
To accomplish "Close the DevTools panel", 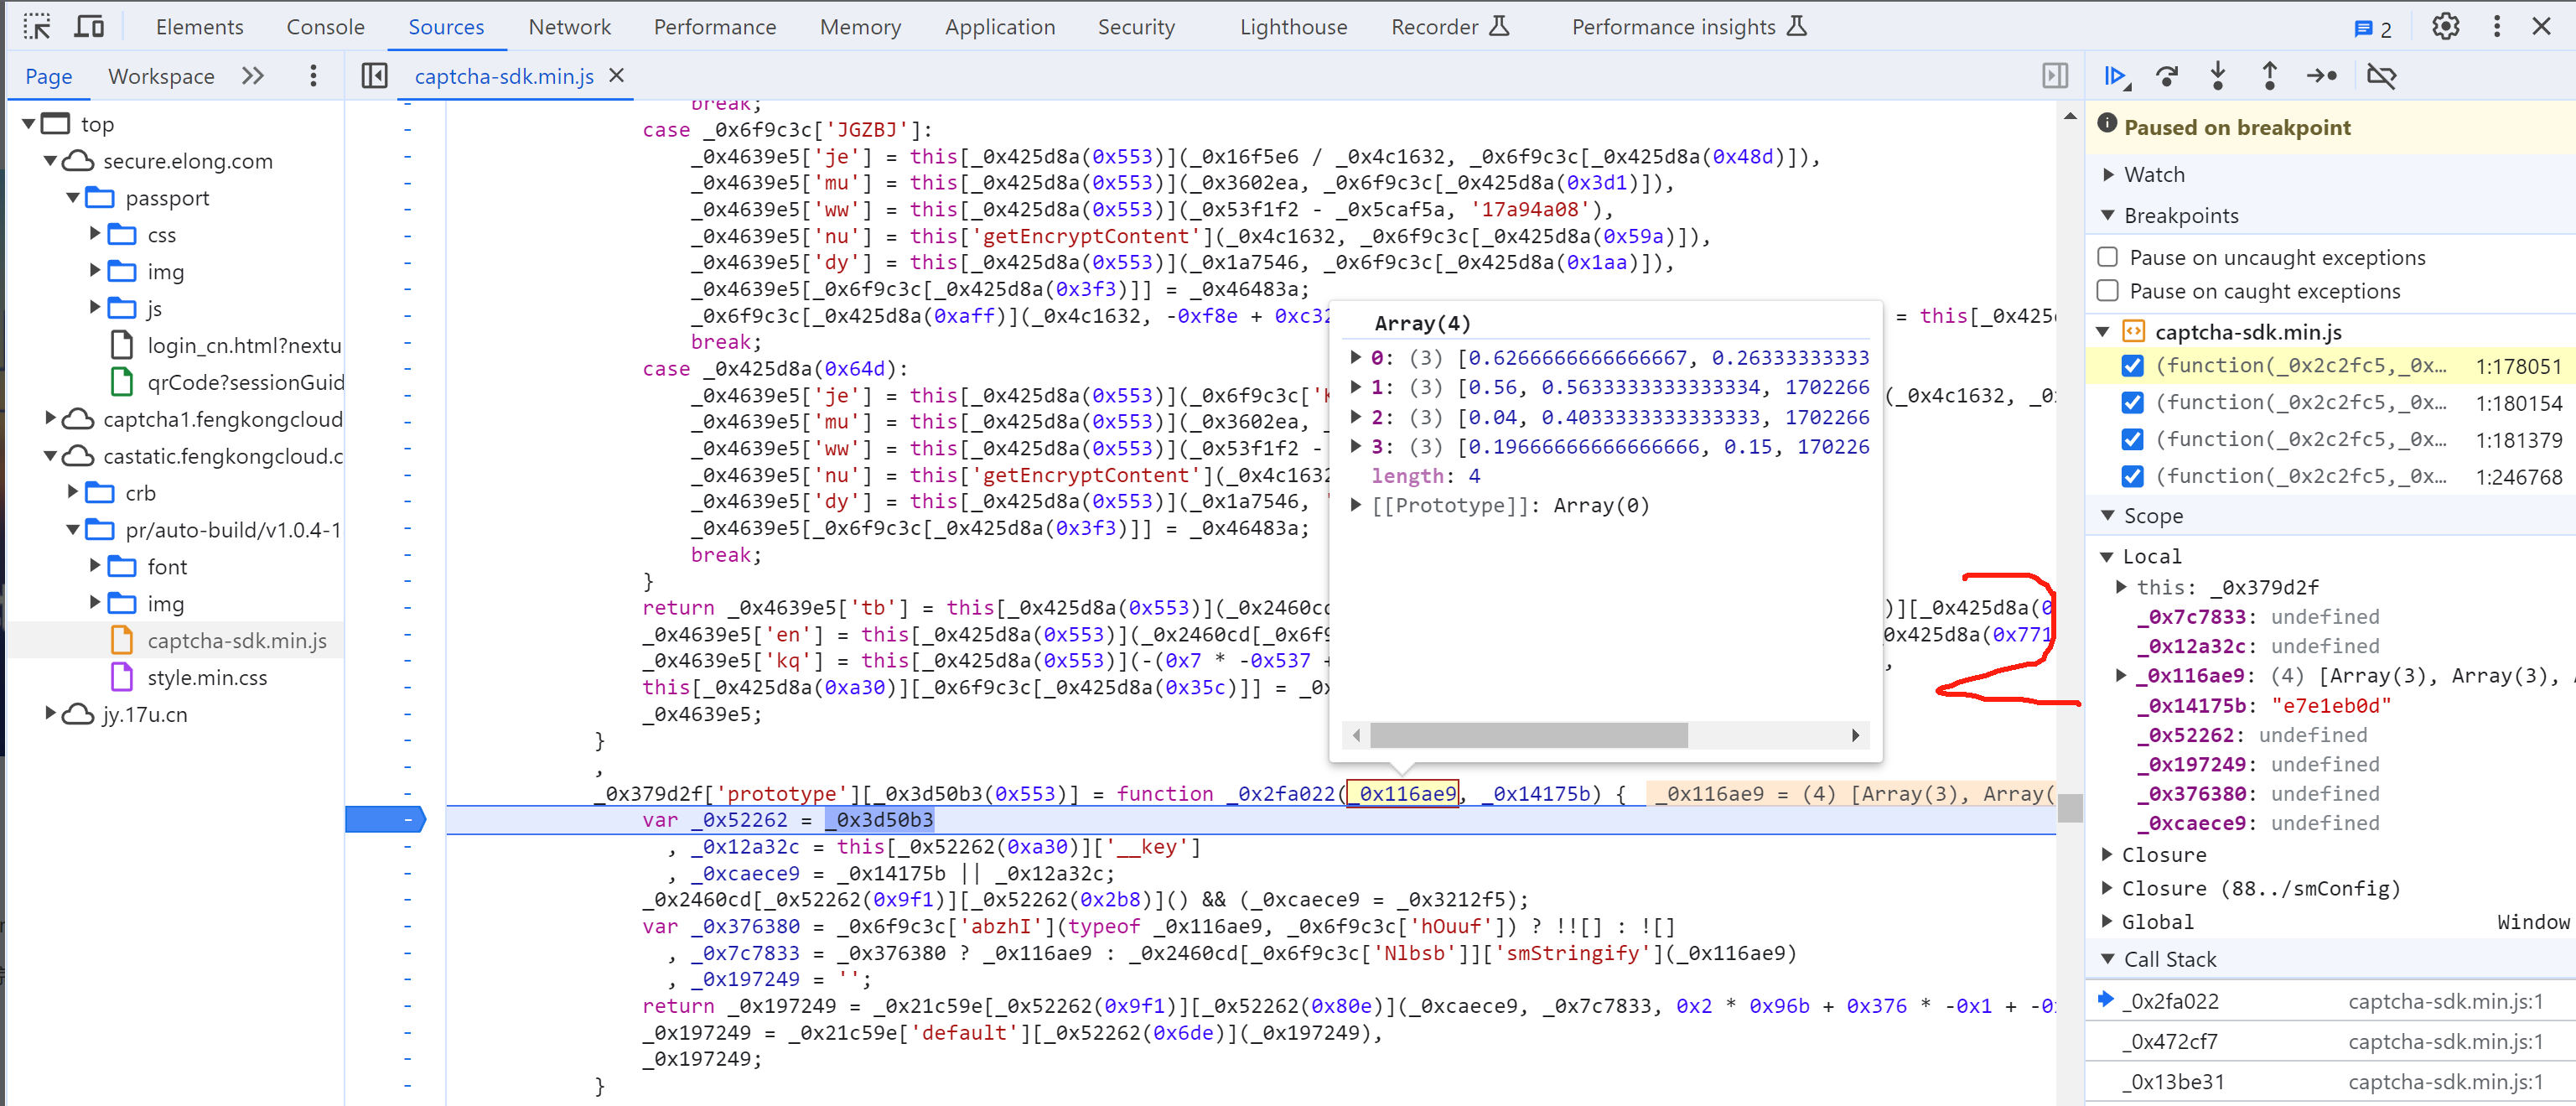I will click(2542, 27).
